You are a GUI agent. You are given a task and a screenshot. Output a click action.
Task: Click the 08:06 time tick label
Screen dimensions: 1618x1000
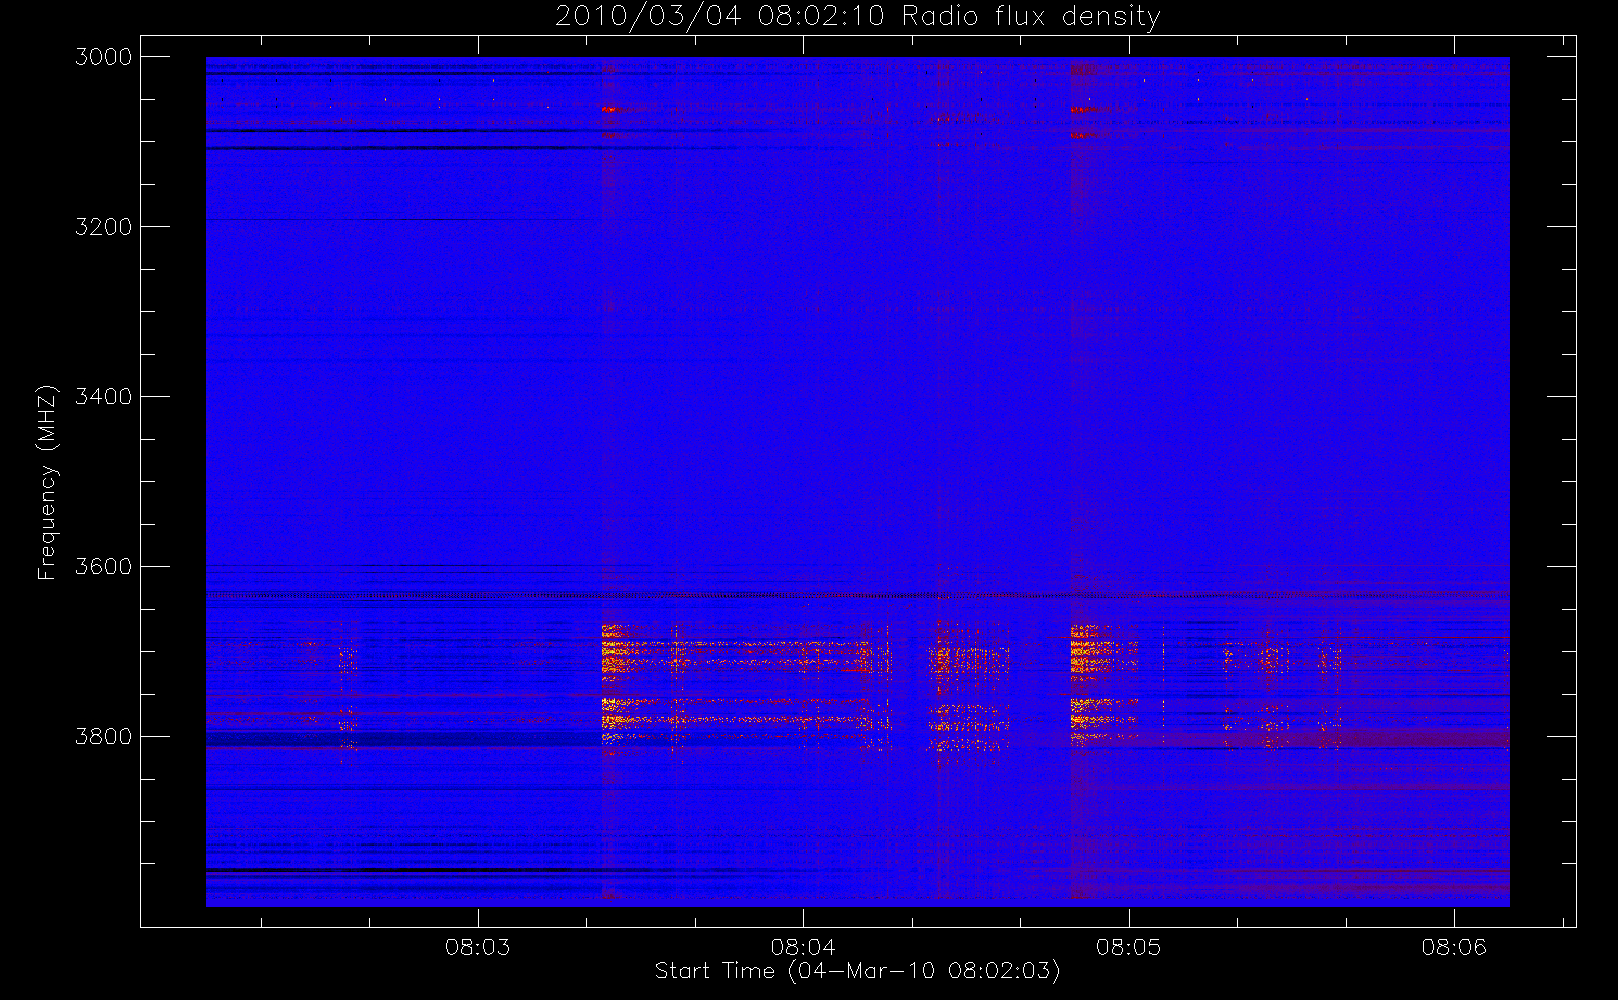click(x=1454, y=947)
